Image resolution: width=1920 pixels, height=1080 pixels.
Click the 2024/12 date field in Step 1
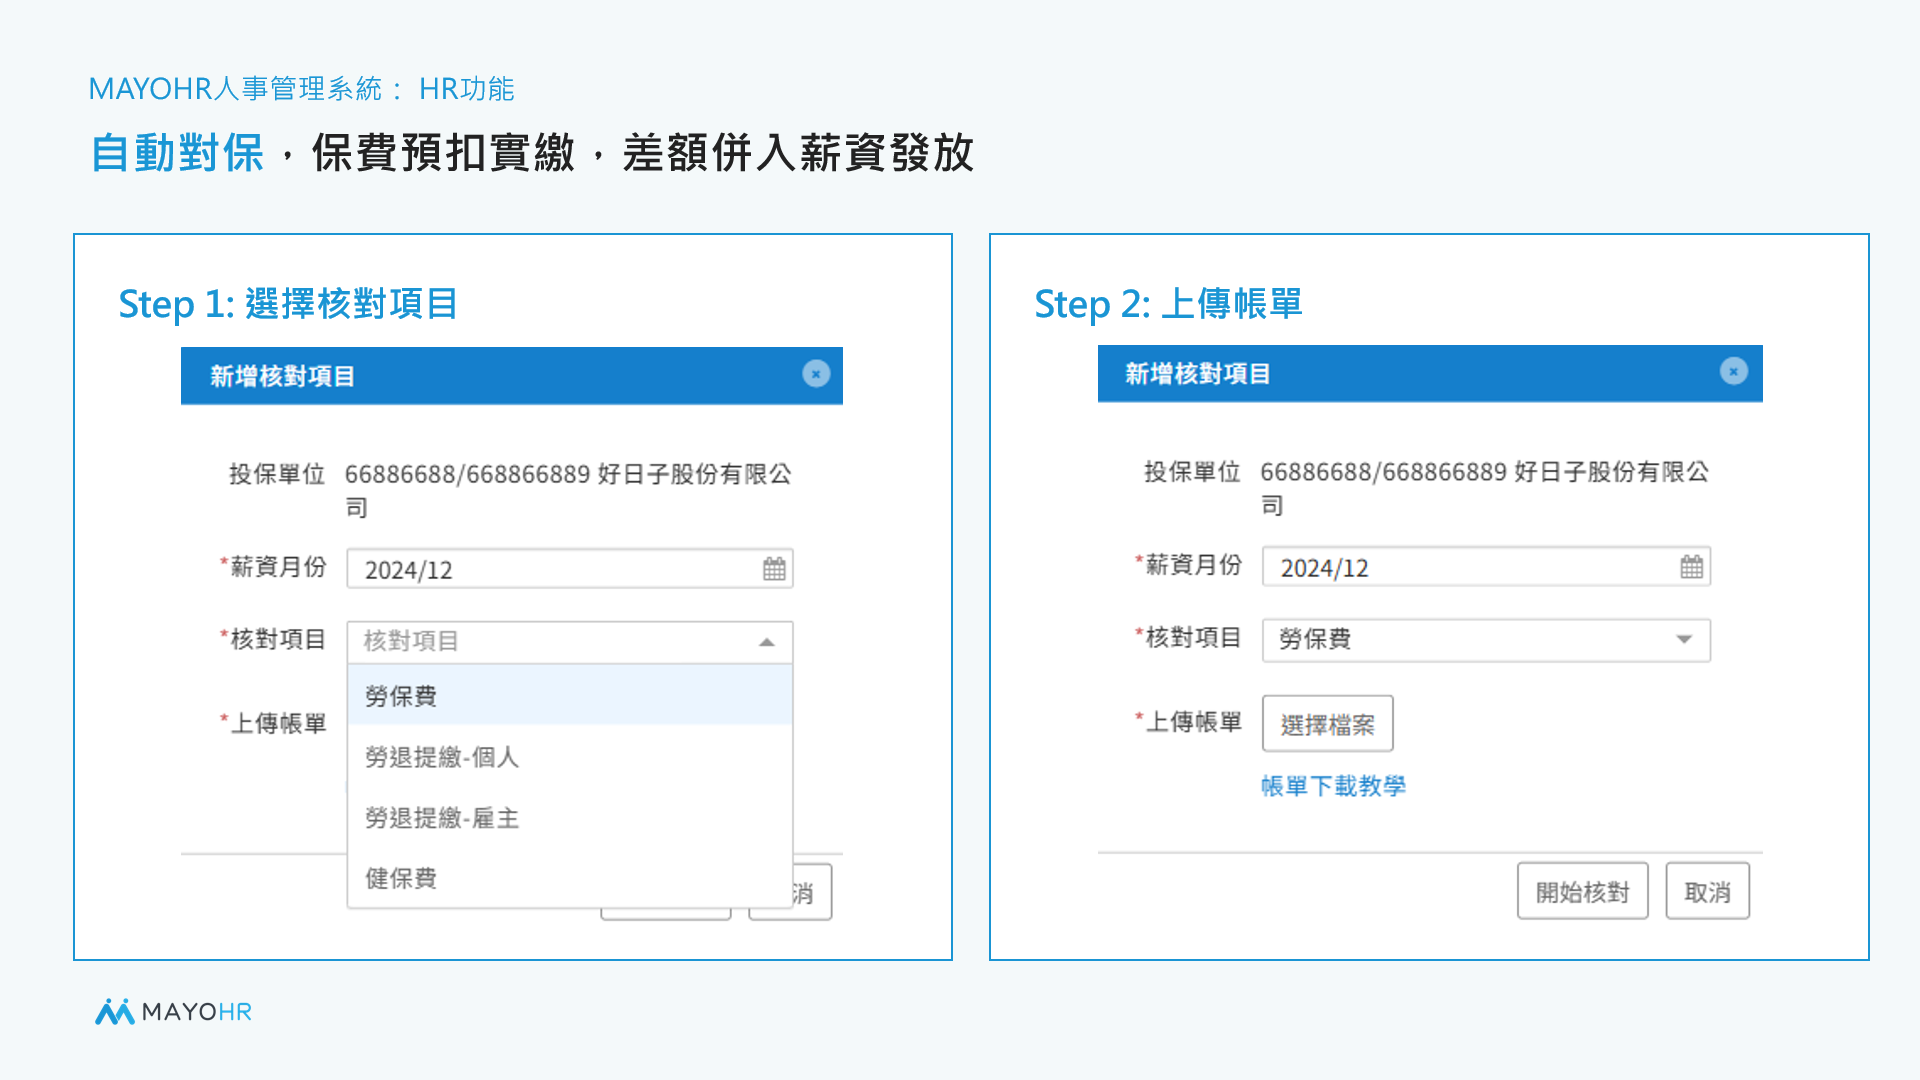569,569
